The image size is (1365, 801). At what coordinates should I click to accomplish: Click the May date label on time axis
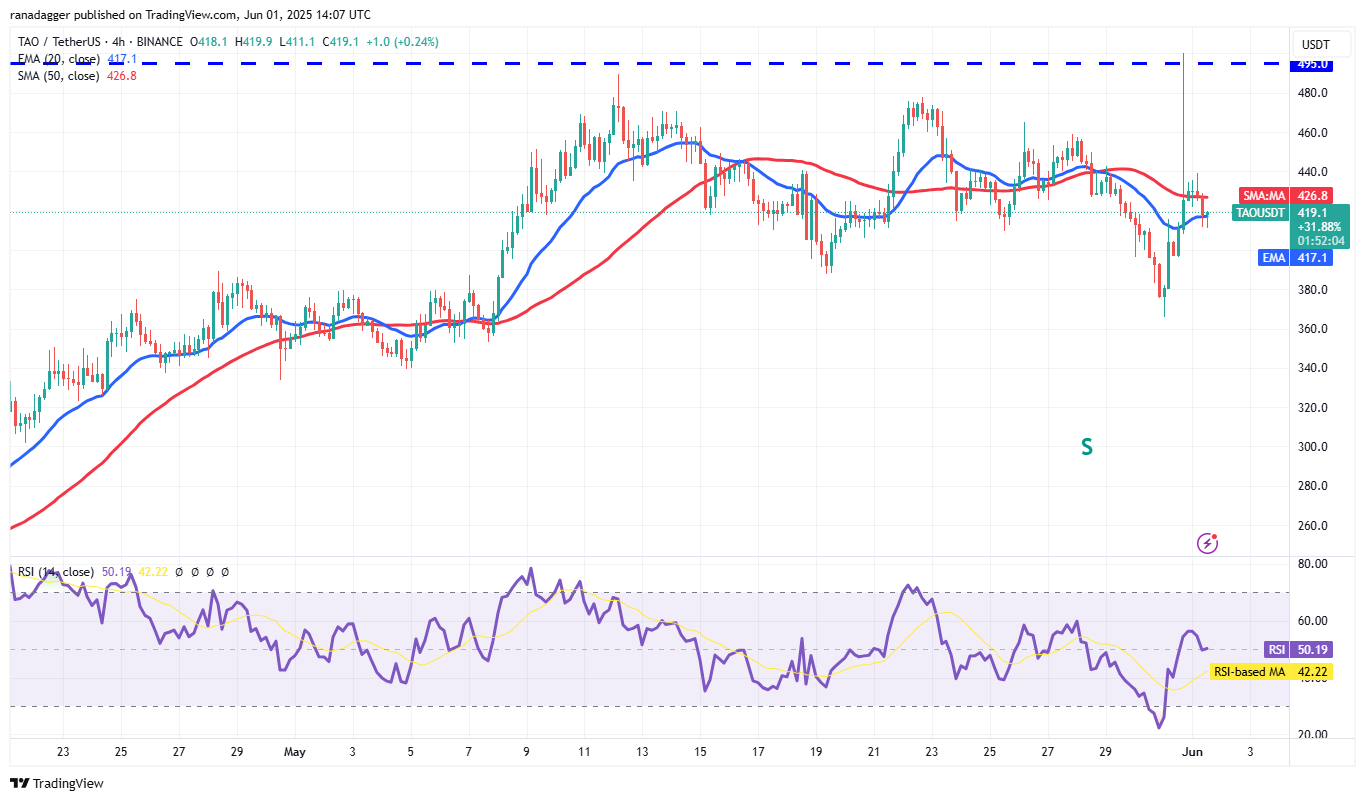(x=296, y=751)
